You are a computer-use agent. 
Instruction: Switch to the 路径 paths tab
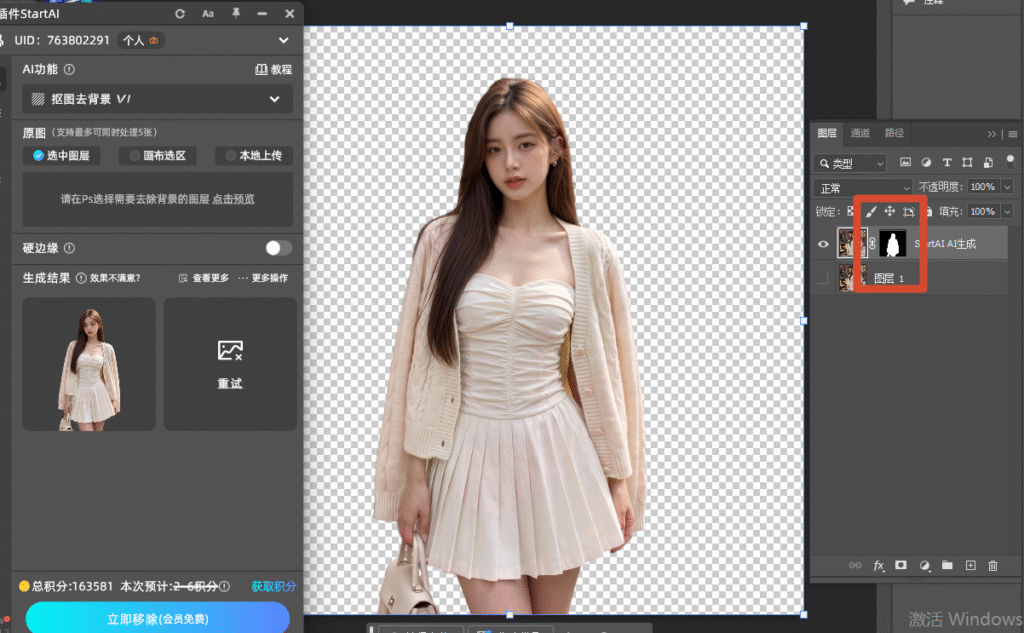894,133
